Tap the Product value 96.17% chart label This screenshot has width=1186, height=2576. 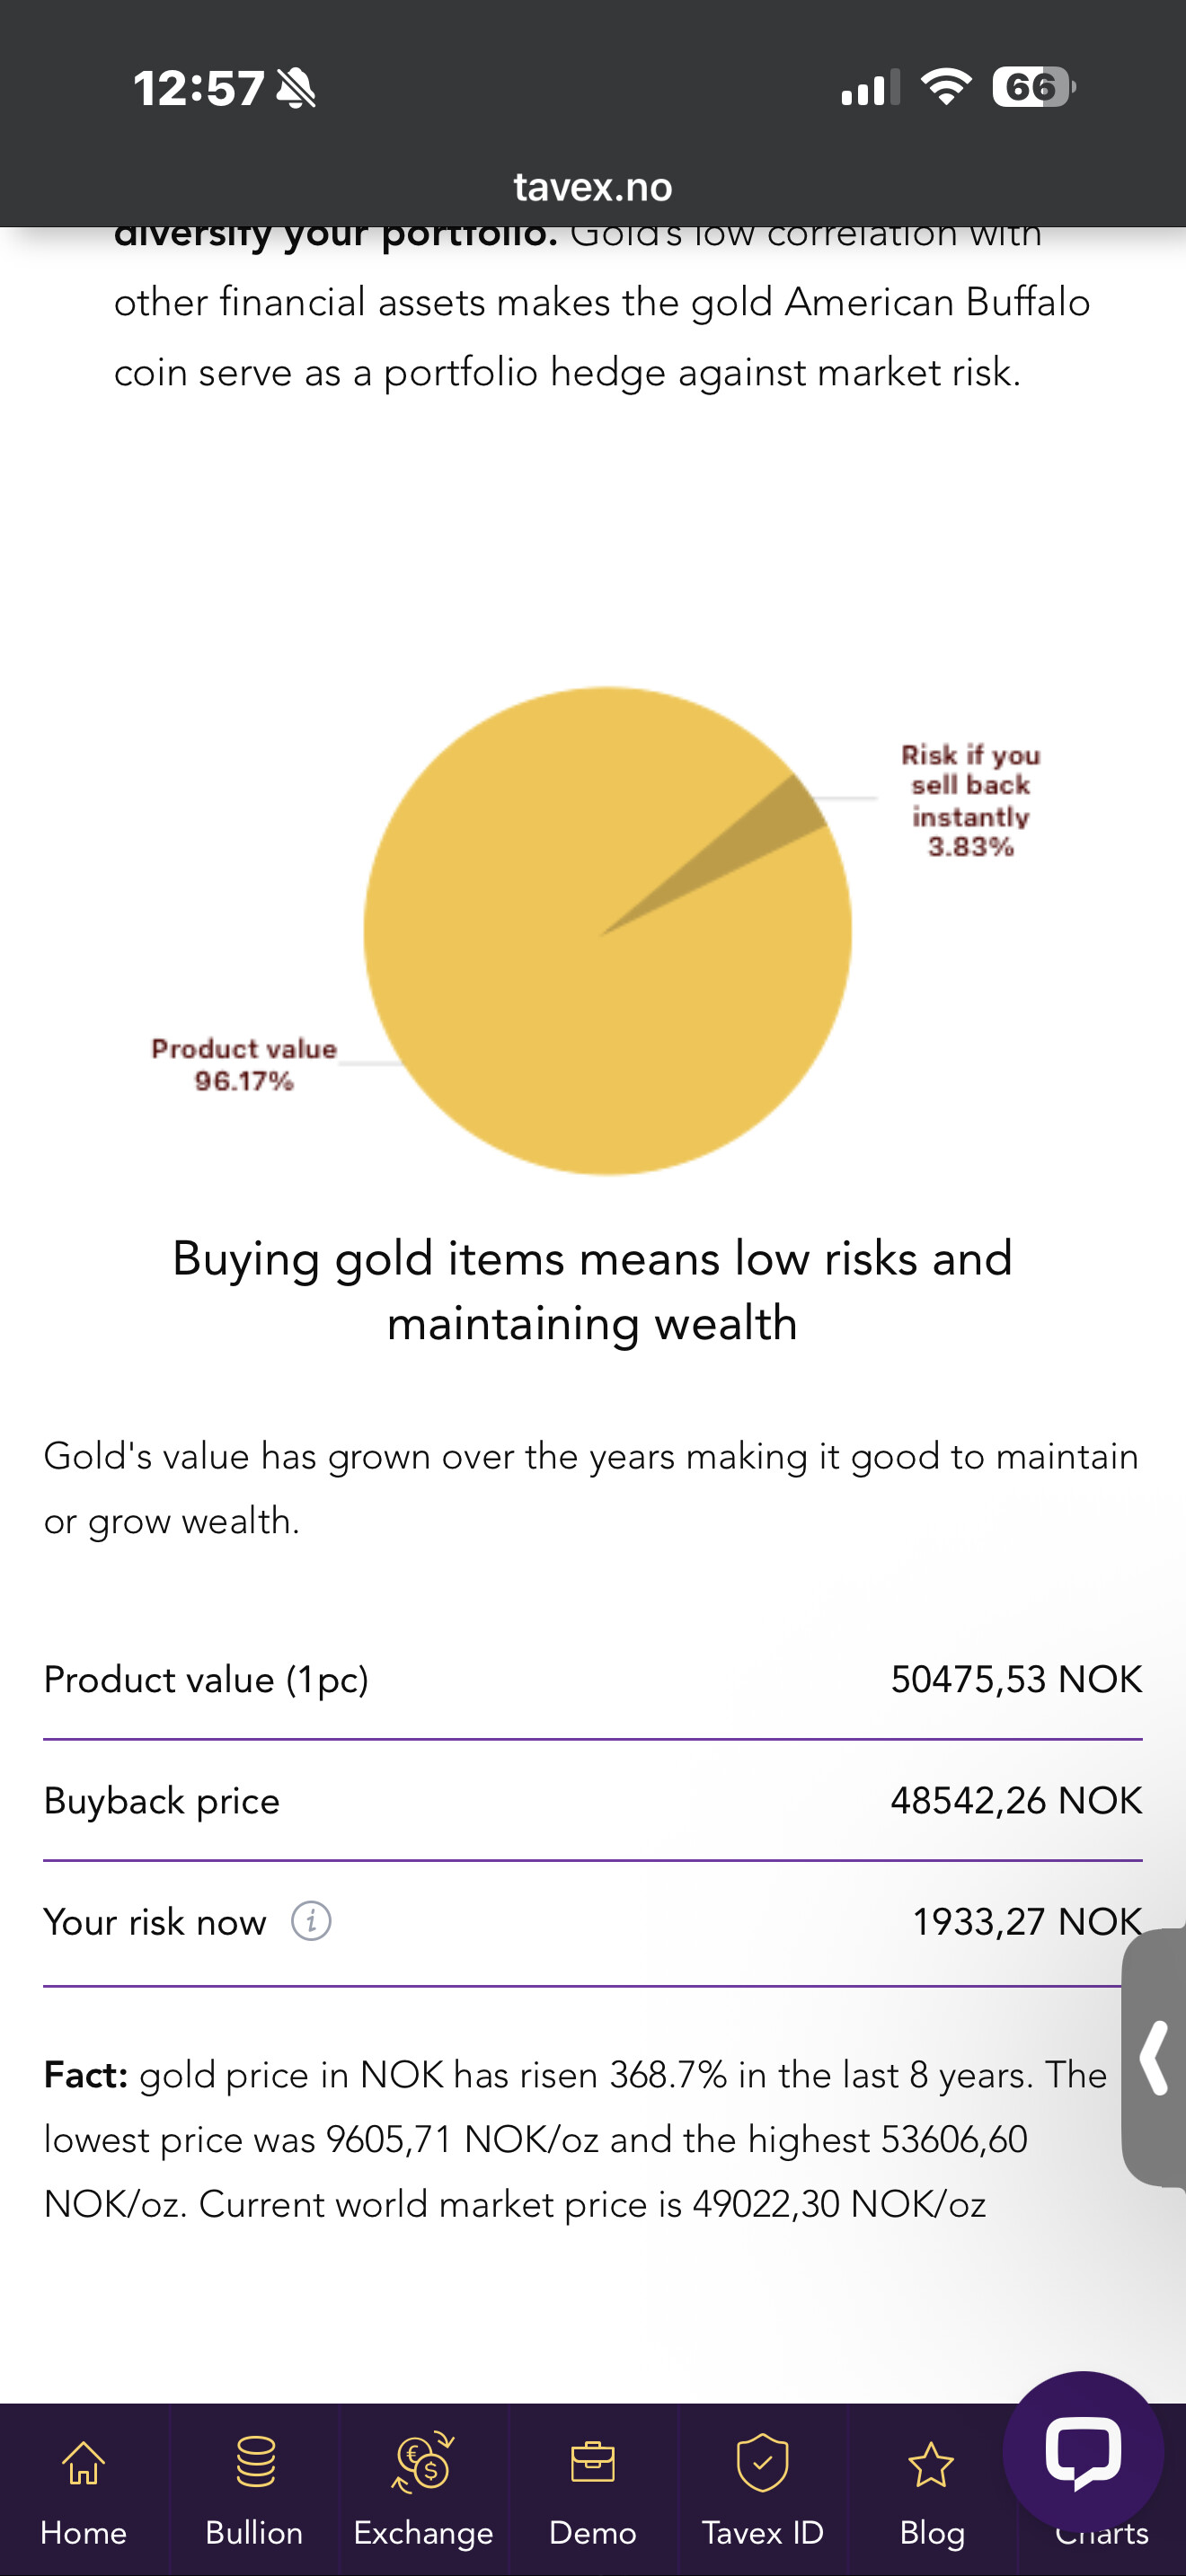point(244,1064)
